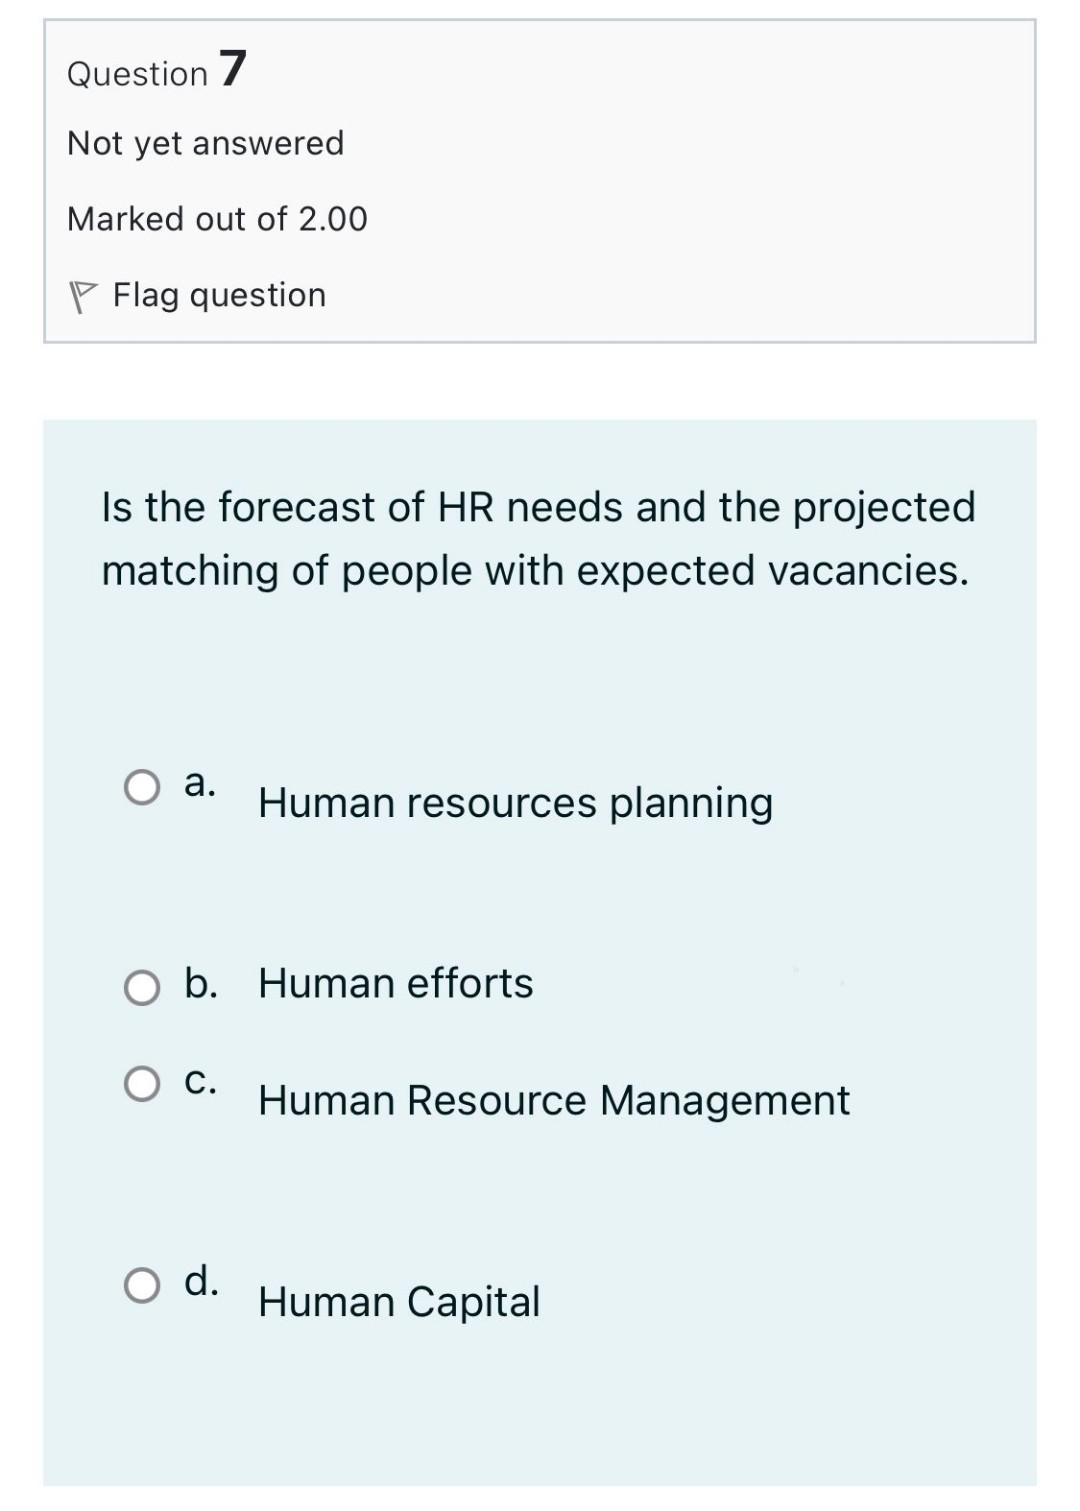The height and width of the screenshot is (1511, 1080).
Task: Click the letter label c.
Action: [200, 1081]
